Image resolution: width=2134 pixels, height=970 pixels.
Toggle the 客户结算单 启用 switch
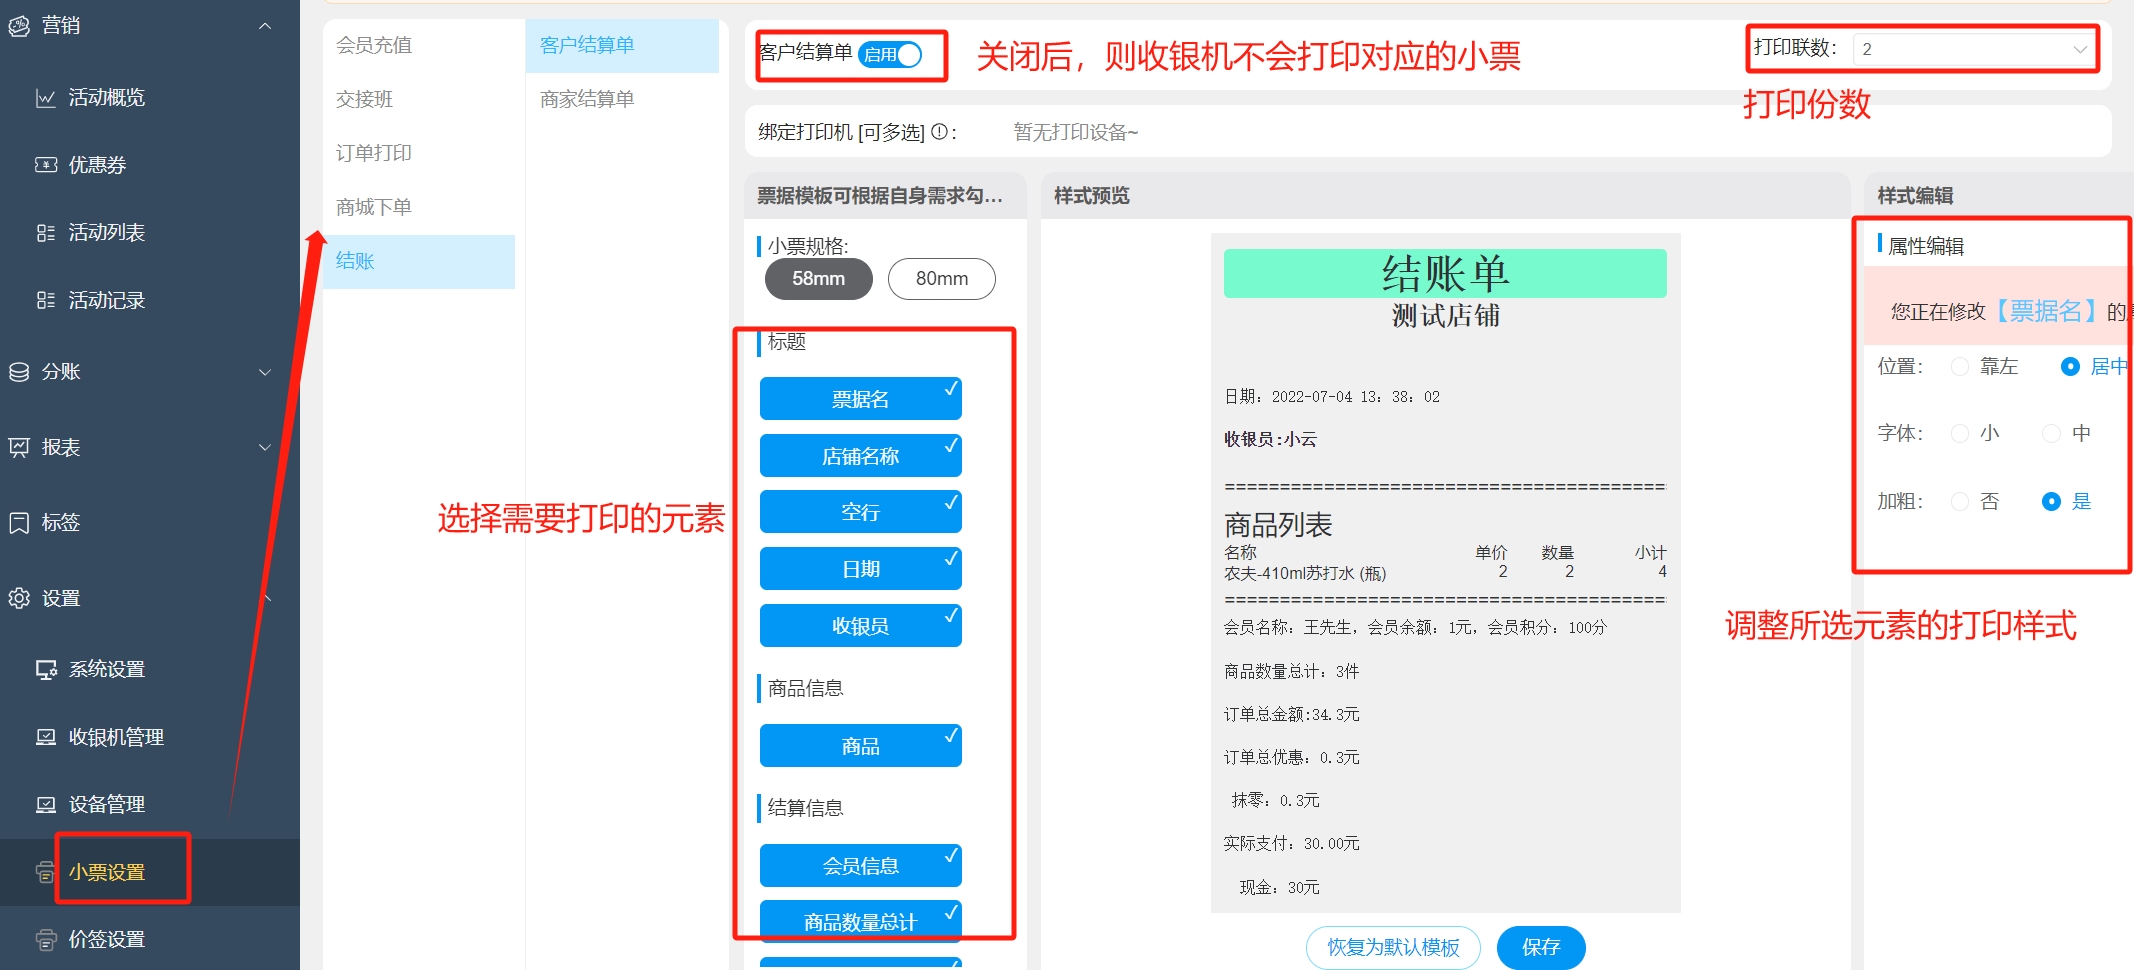(890, 55)
